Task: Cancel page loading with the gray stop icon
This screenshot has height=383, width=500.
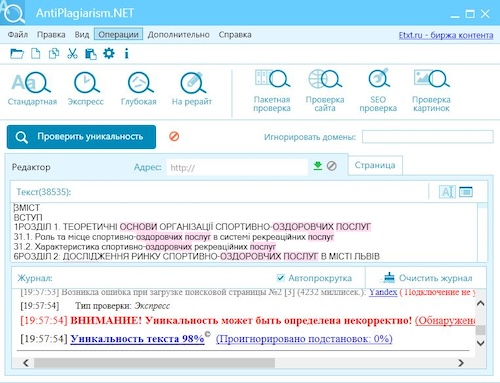Action: pyautogui.click(x=331, y=166)
